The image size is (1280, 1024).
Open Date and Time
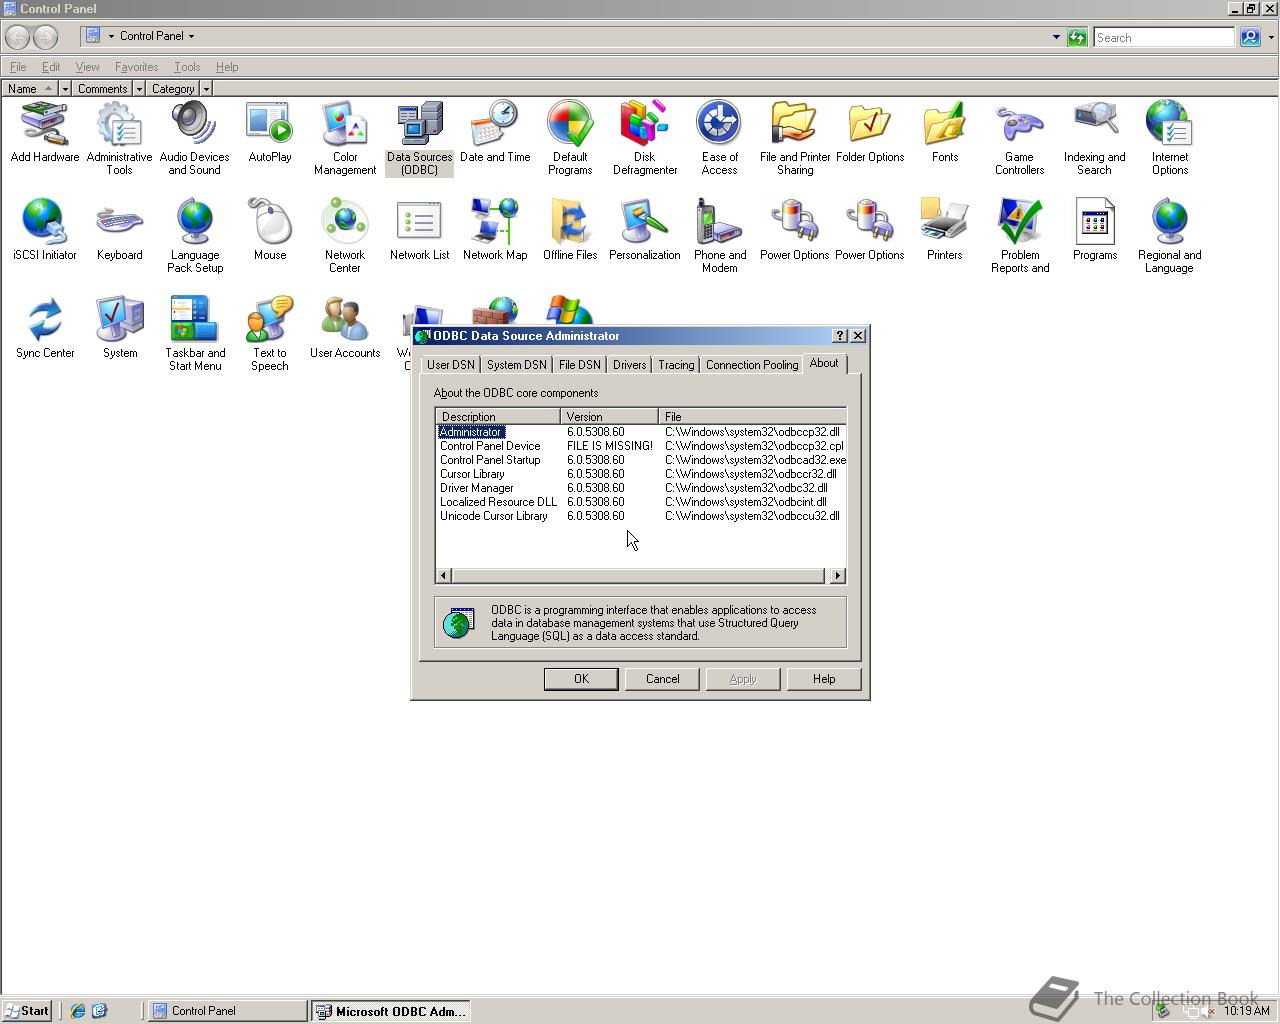495,133
